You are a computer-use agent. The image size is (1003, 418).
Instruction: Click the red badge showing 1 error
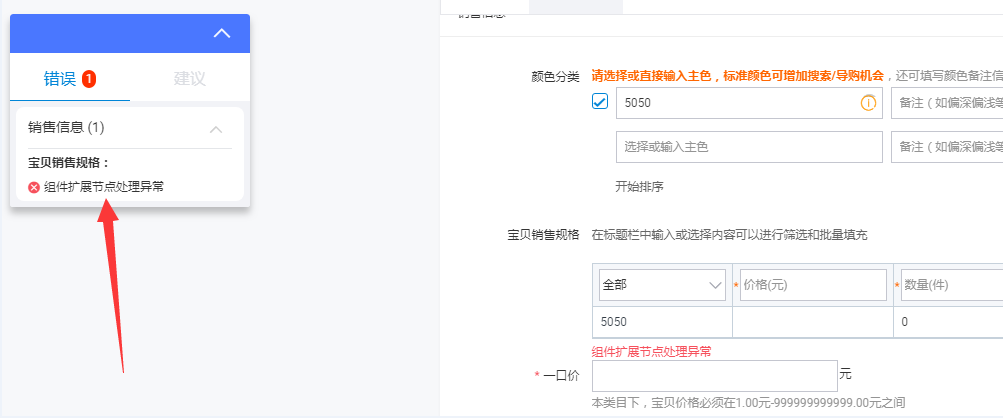89,79
